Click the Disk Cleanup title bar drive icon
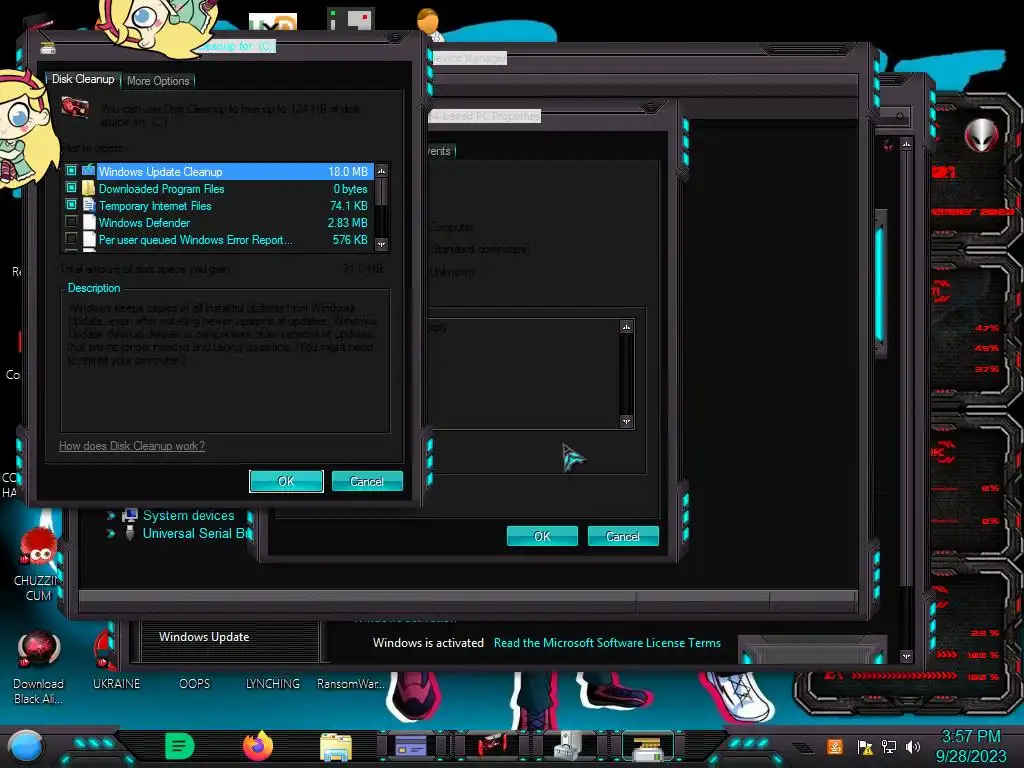 [48, 48]
